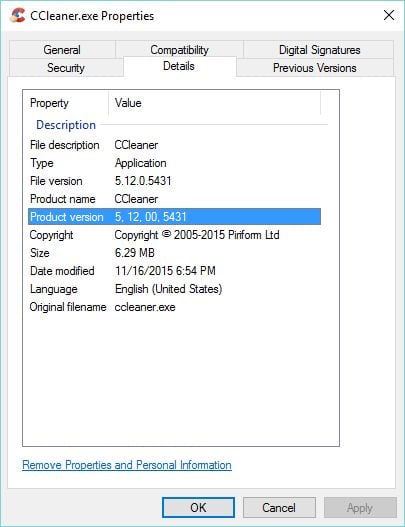Select the Copyright property row

click(x=174, y=235)
